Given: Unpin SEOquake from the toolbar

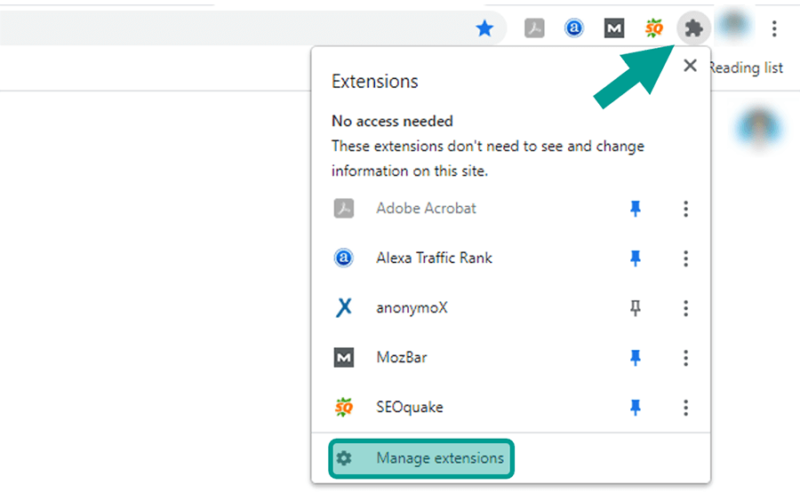Looking at the screenshot, I should [635, 407].
